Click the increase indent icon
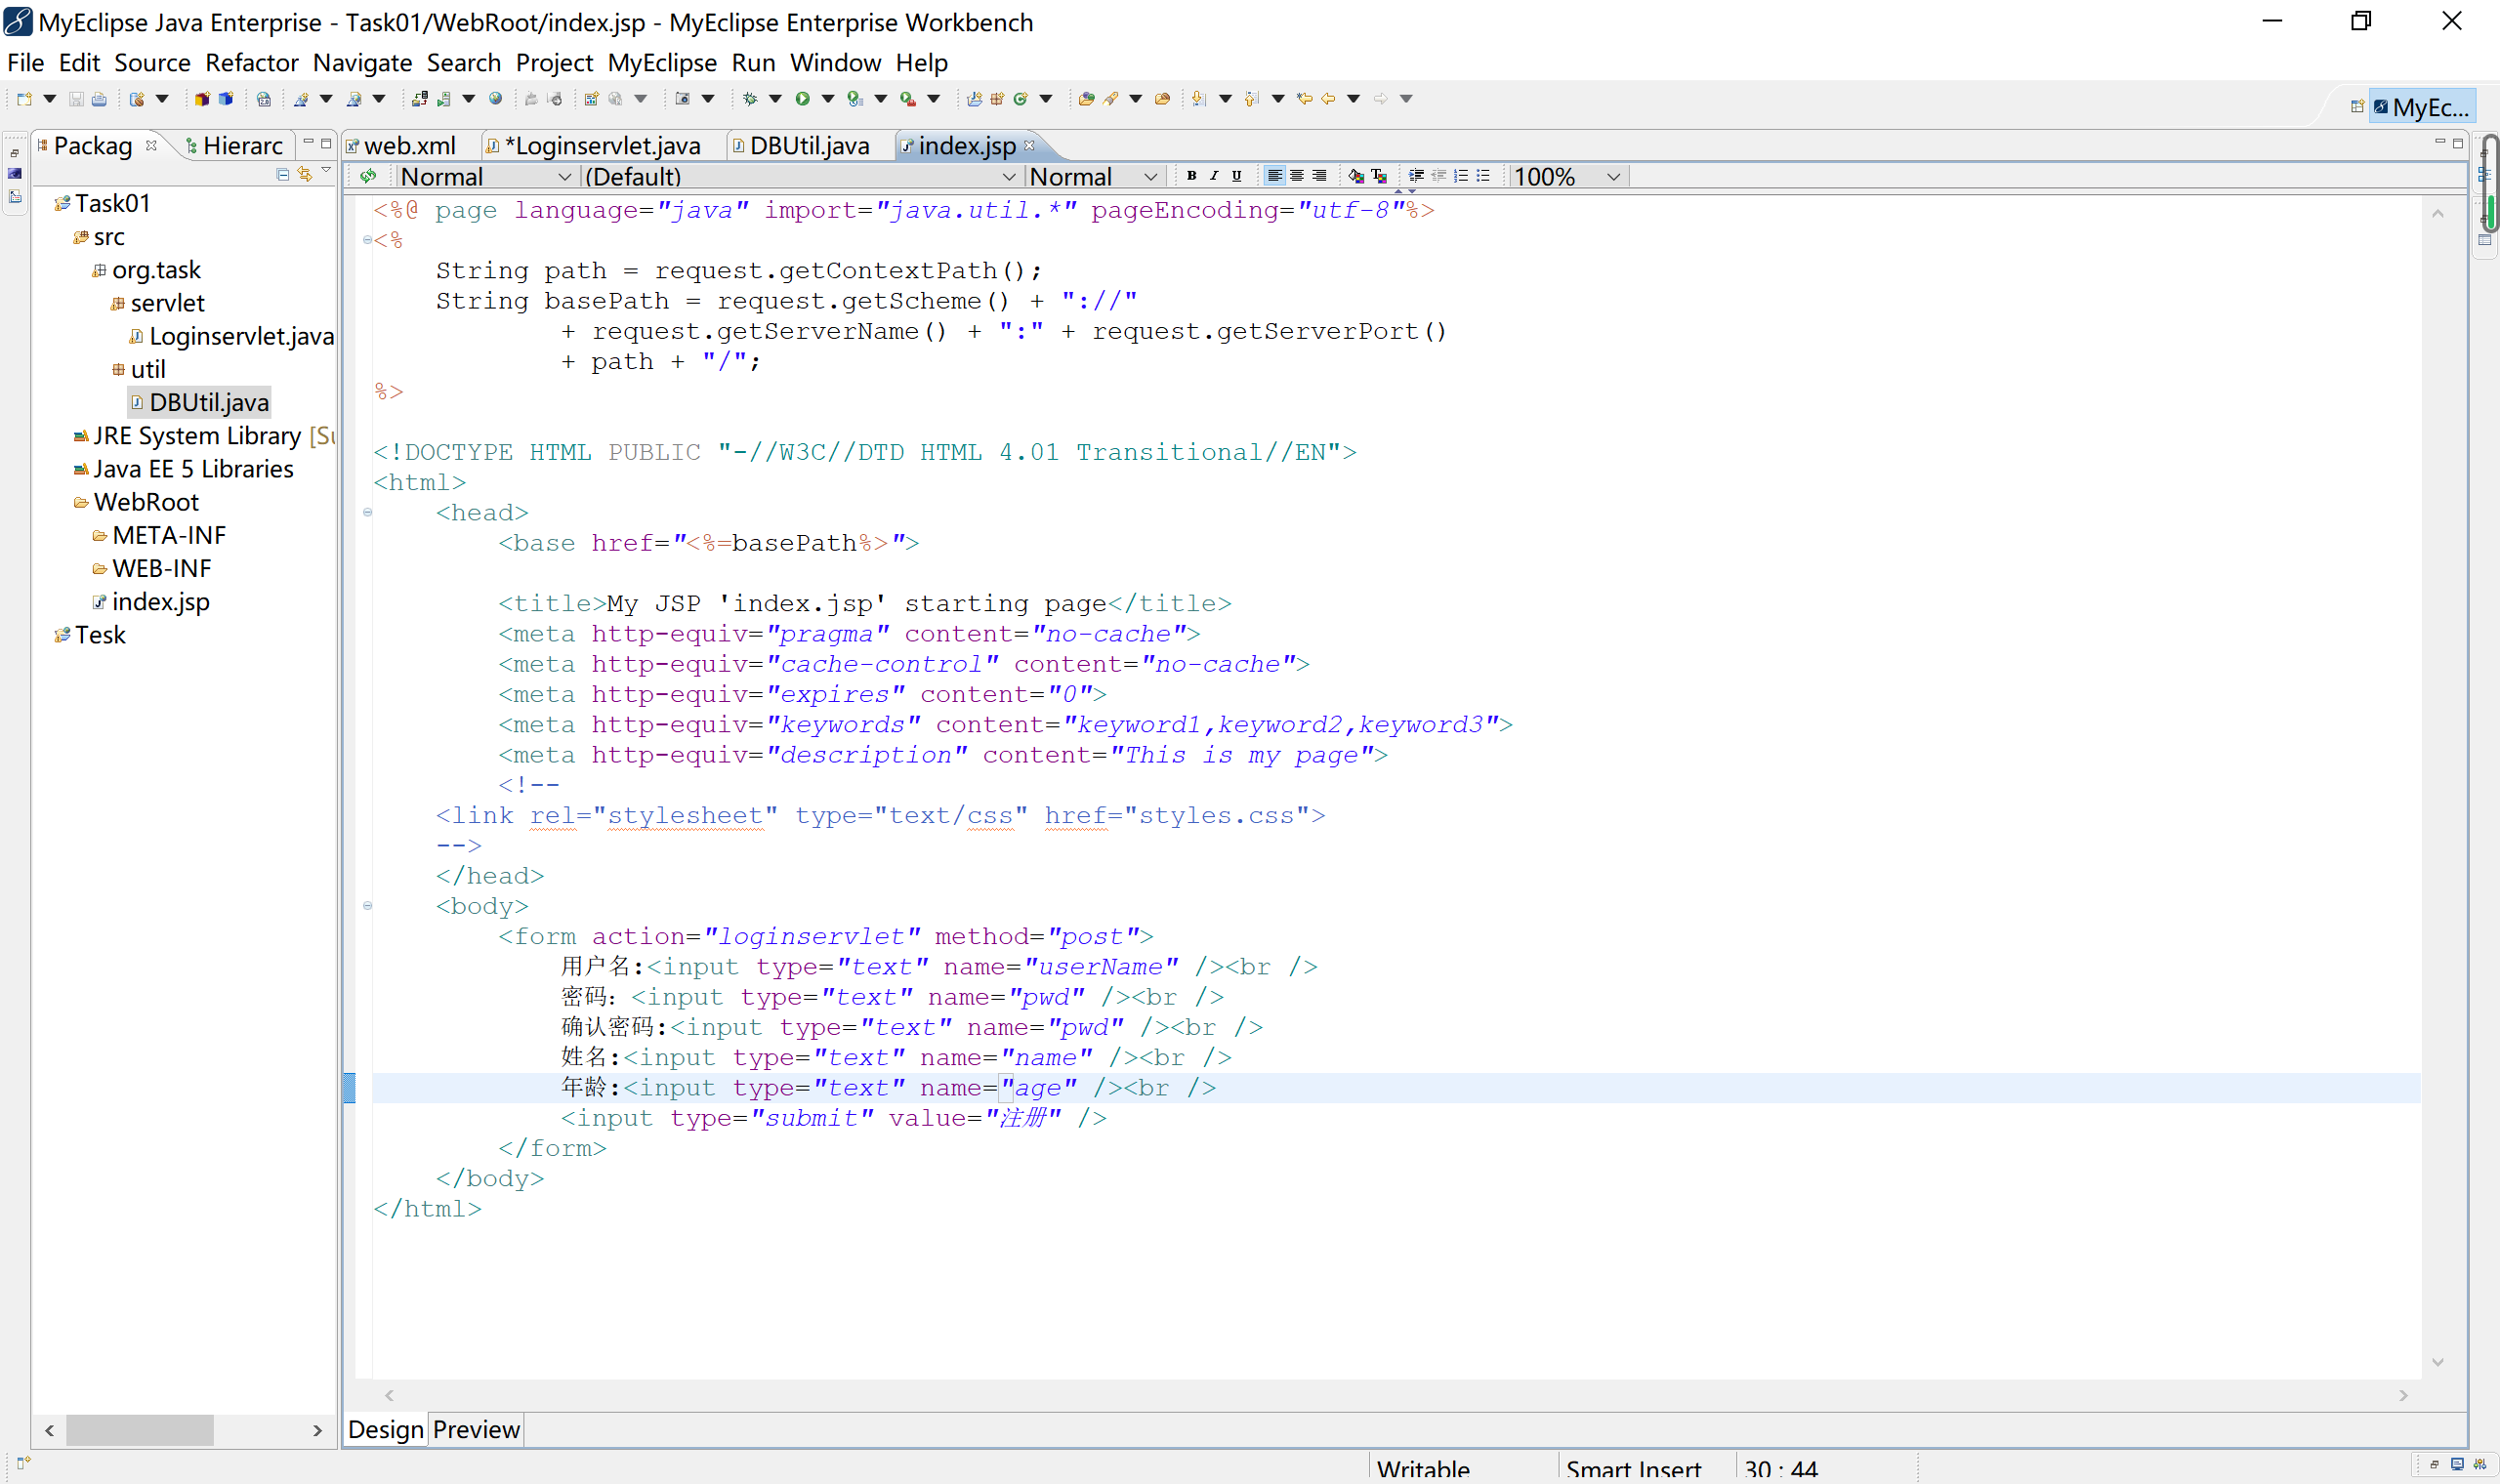 point(1416,176)
